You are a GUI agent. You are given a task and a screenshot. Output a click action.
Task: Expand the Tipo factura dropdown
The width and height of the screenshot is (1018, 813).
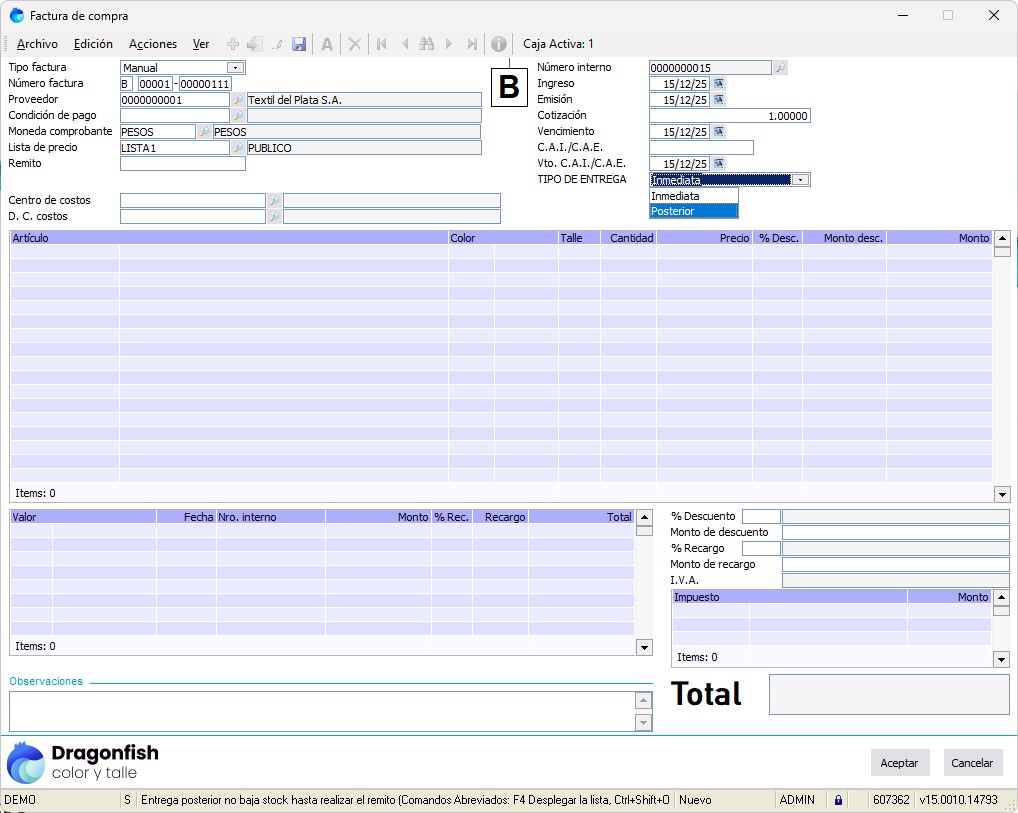click(x=235, y=68)
